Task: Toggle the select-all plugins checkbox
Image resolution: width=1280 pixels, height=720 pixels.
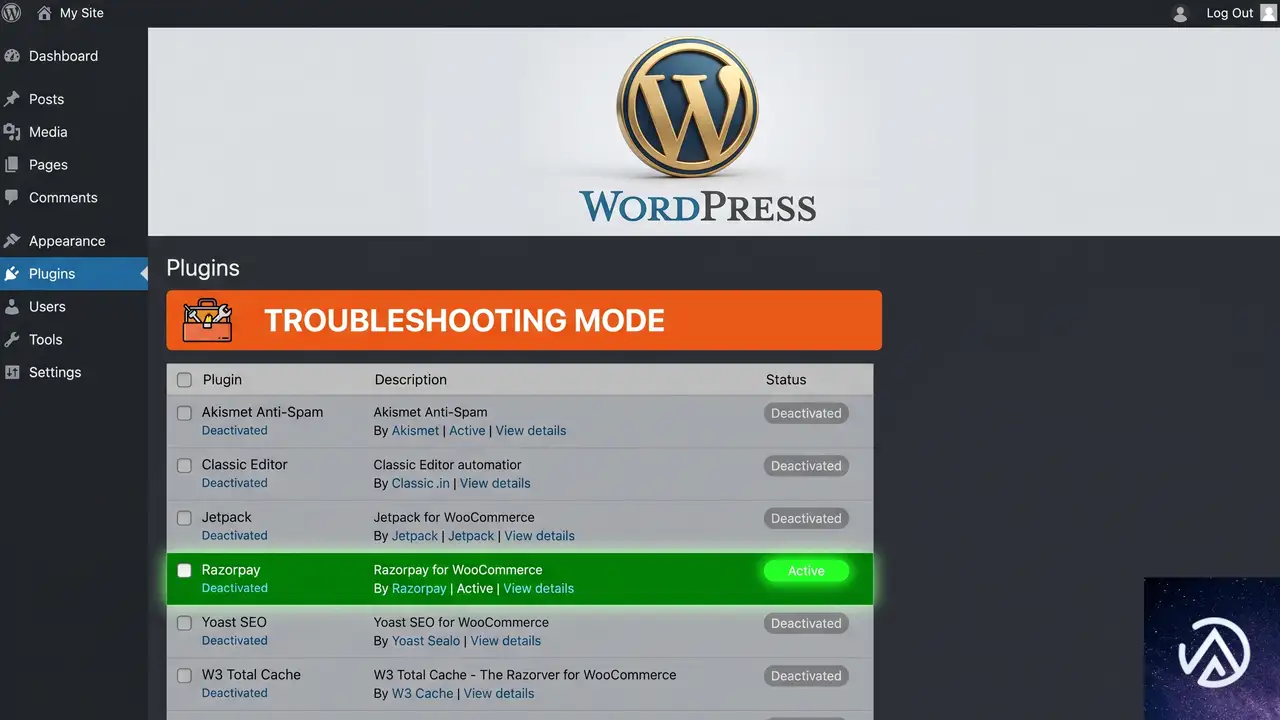Action: tap(184, 380)
